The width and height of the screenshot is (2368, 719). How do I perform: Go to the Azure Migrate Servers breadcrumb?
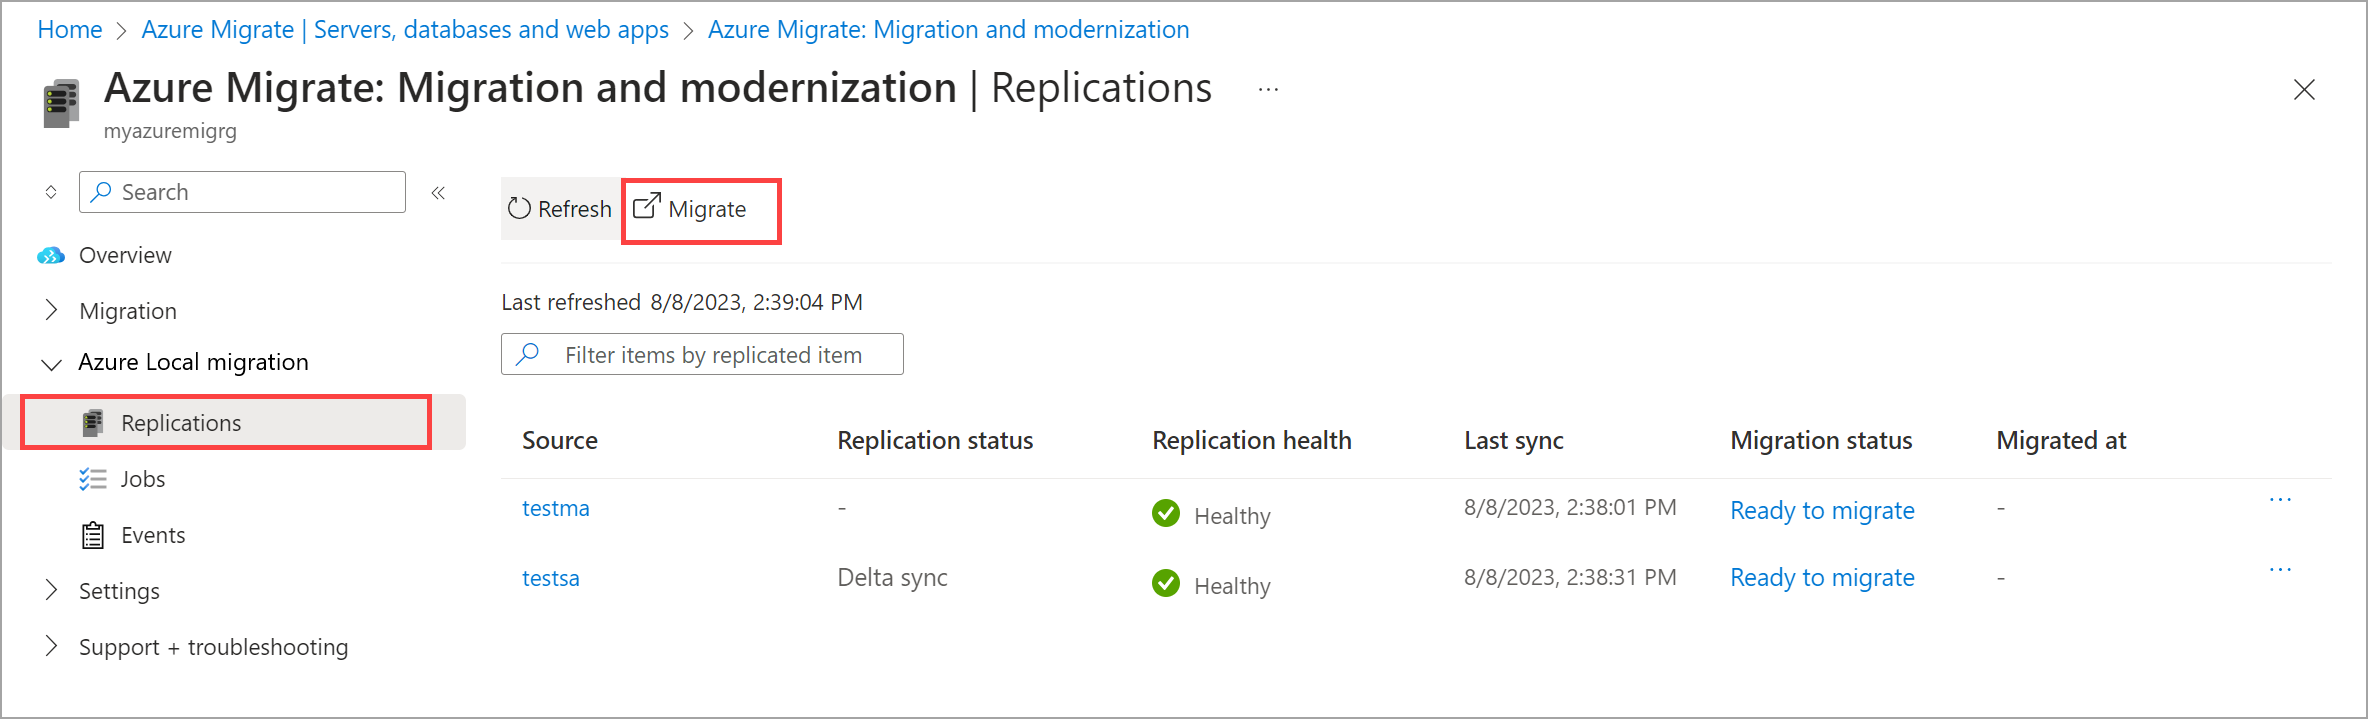(x=405, y=30)
